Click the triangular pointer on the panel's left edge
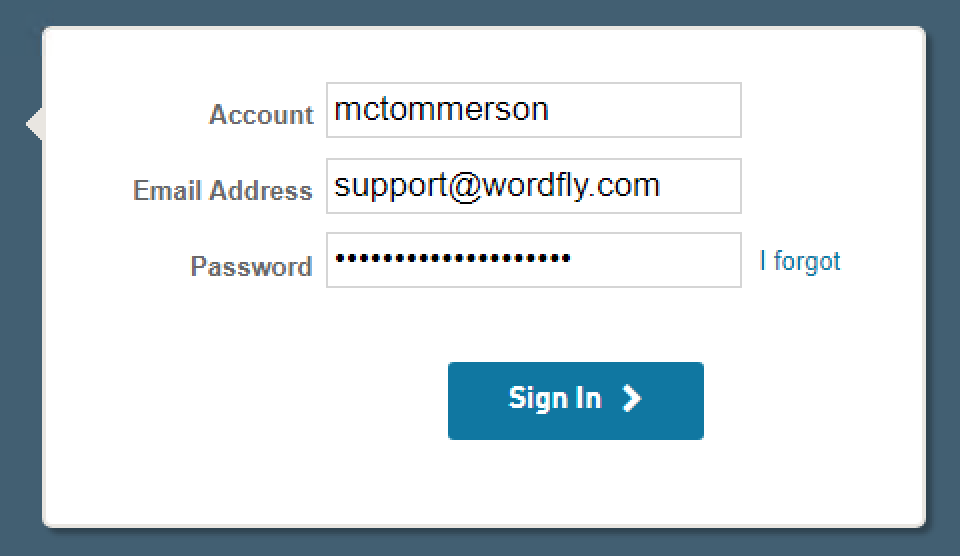This screenshot has width=960, height=556. [x=34, y=124]
